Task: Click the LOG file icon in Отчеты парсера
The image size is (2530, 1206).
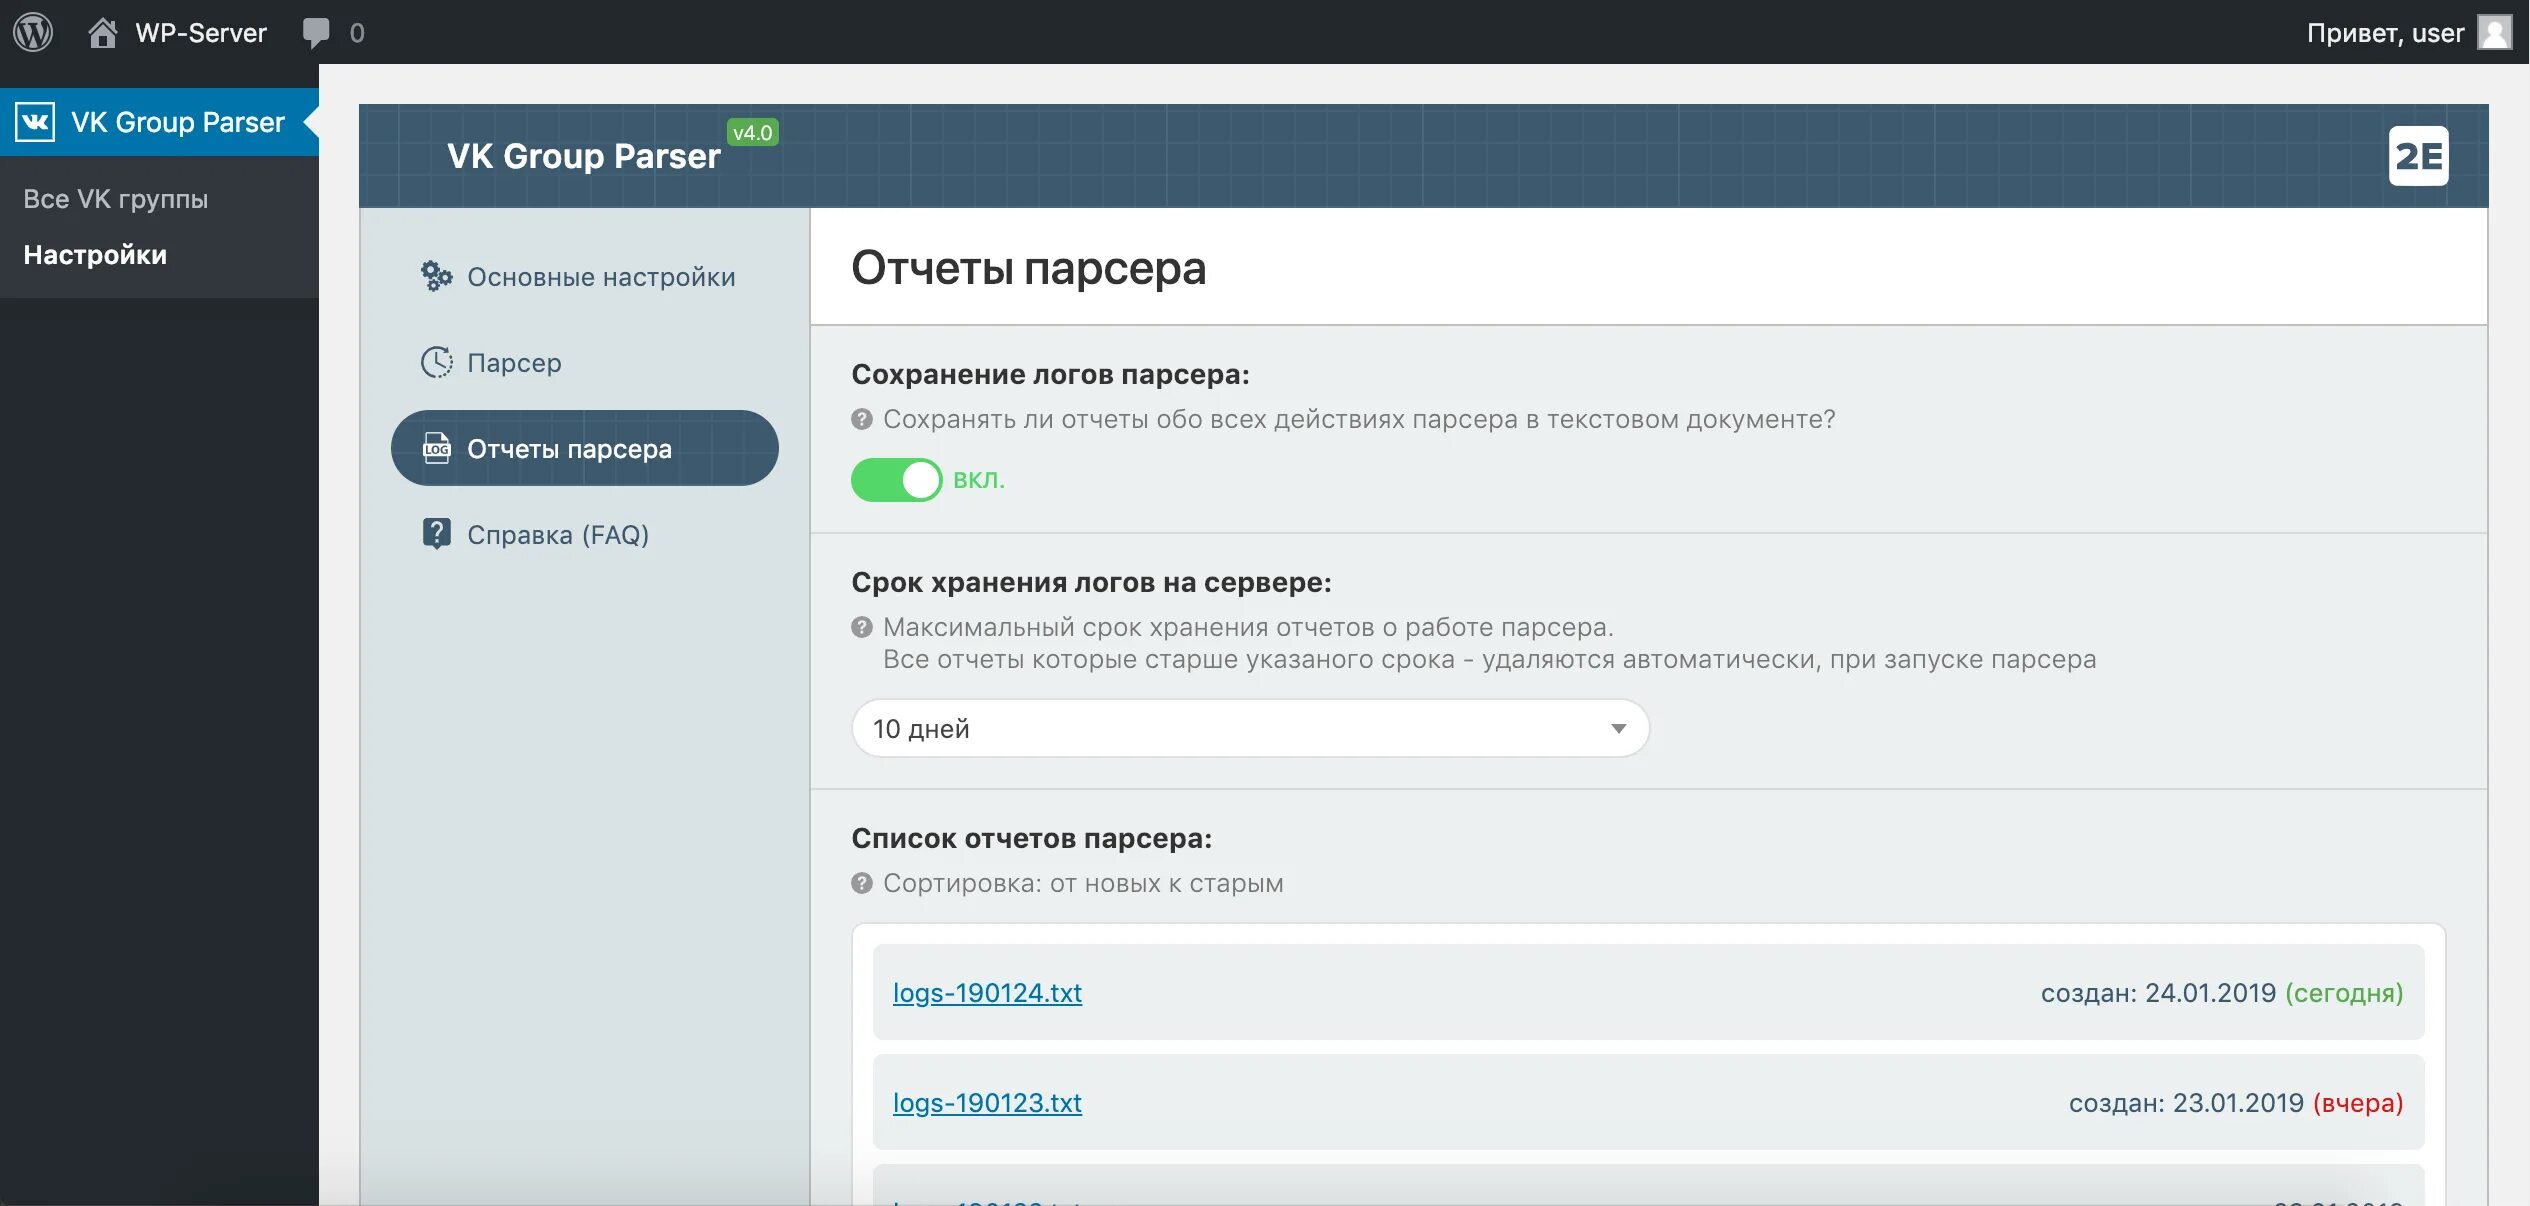Action: tap(436, 448)
